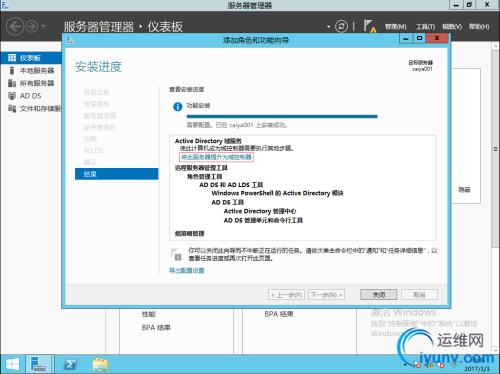Click the AD DS icon in sidebar
This screenshot has width=500, height=374.
pos(12,96)
